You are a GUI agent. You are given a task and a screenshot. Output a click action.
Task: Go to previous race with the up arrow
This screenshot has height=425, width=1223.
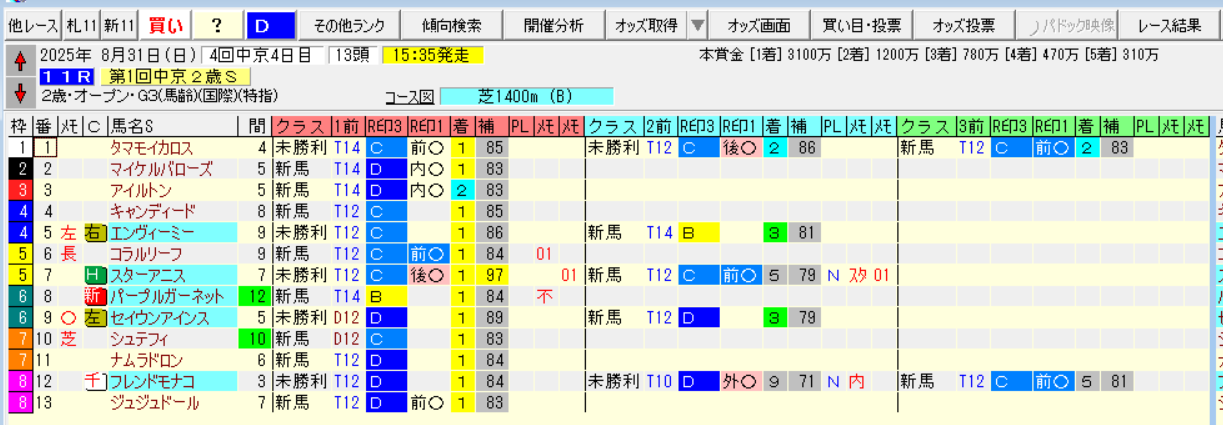tap(19, 62)
